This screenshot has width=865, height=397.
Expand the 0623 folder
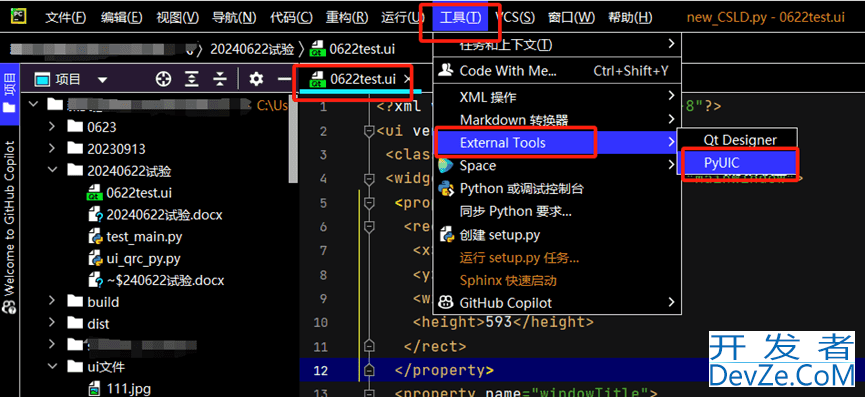click(x=52, y=127)
